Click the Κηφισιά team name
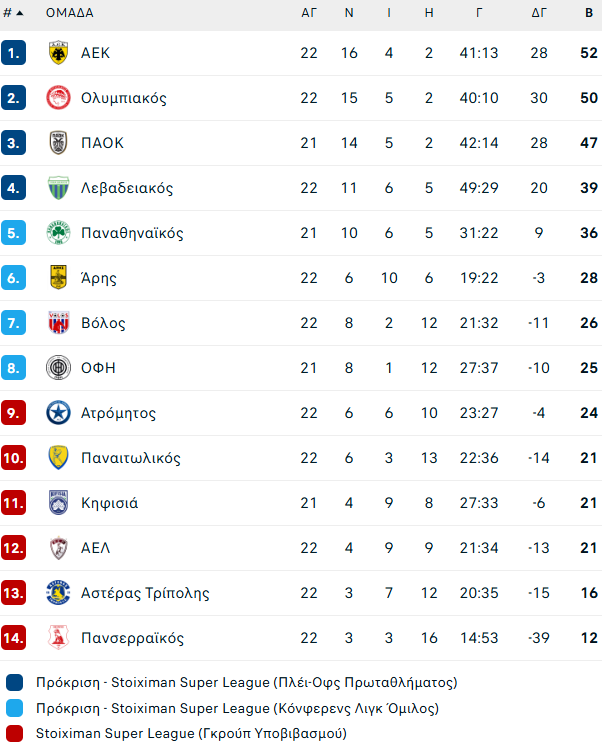Screen dimensions: 602x746 (109, 503)
